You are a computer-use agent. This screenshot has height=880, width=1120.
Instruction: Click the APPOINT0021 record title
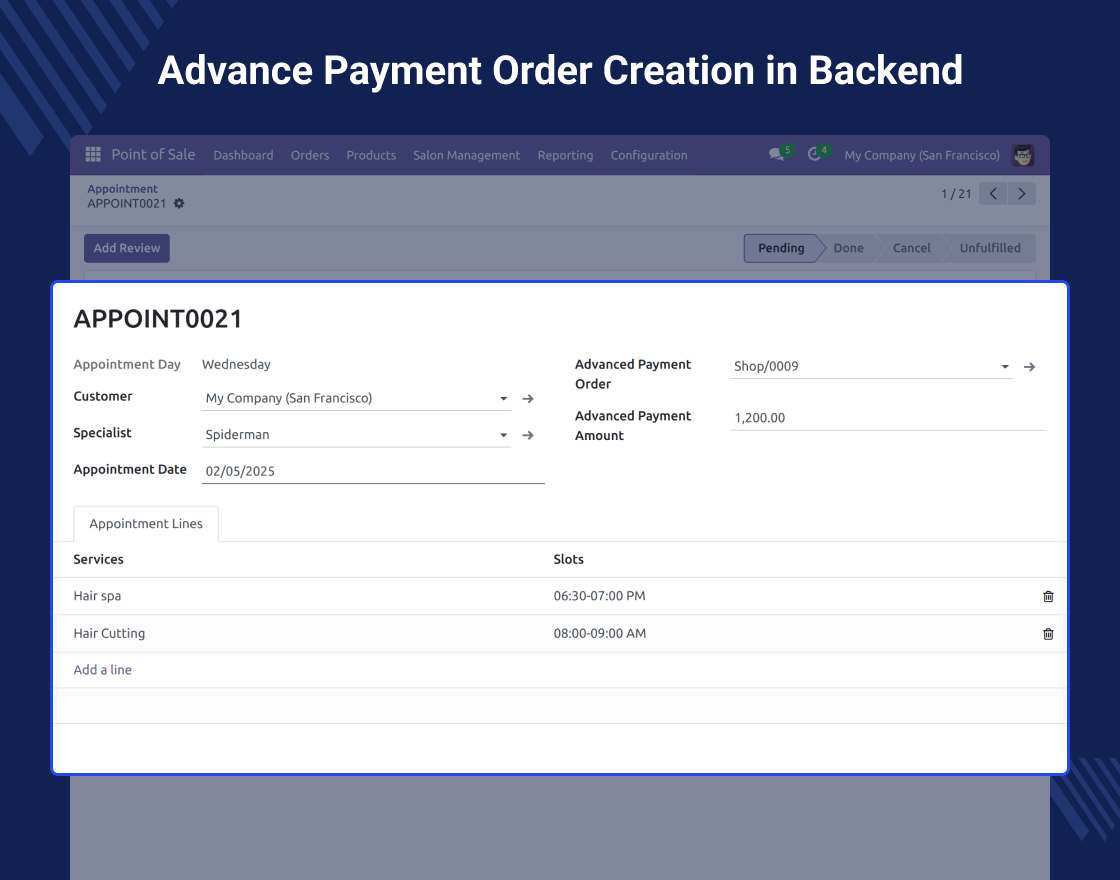point(158,319)
